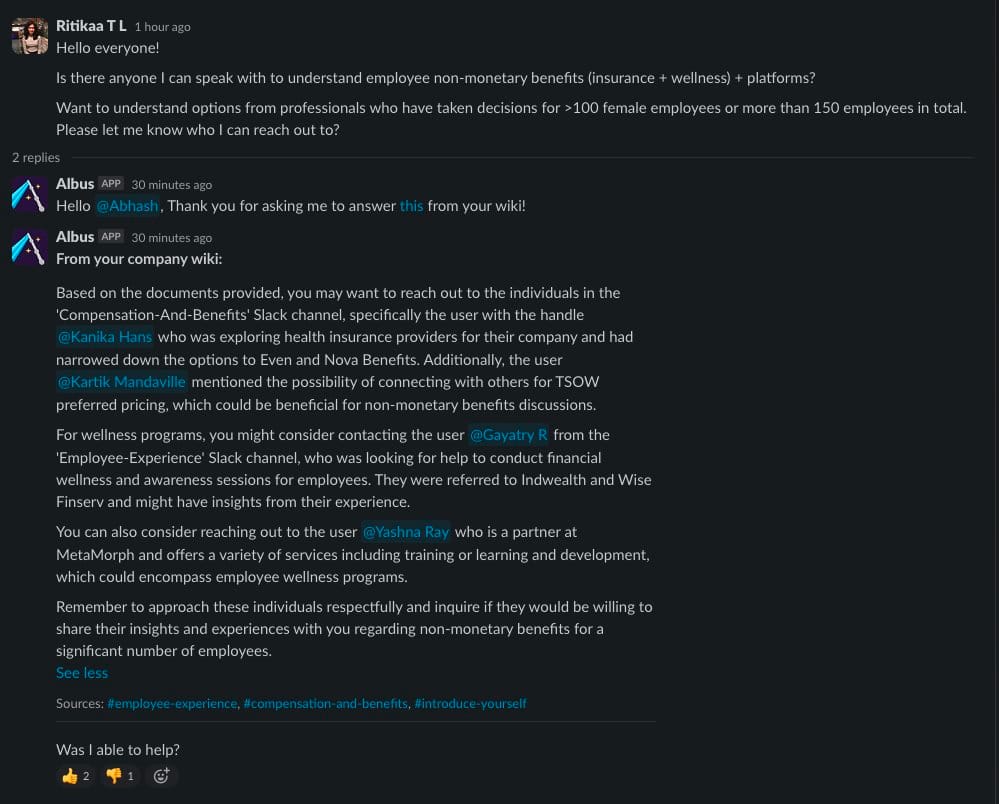Click the first Albus app avatar
The width and height of the screenshot is (999, 804).
pos(29,195)
